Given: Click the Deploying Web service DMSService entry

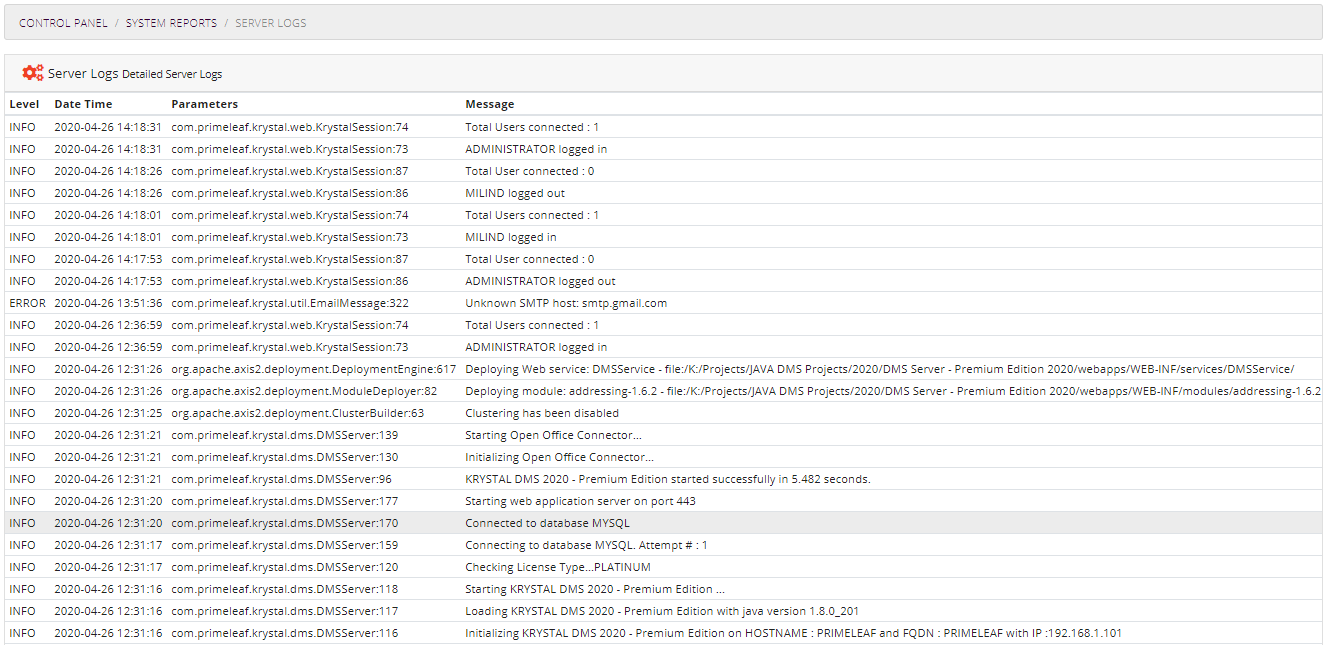Looking at the screenshot, I should pyautogui.click(x=700, y=368).
